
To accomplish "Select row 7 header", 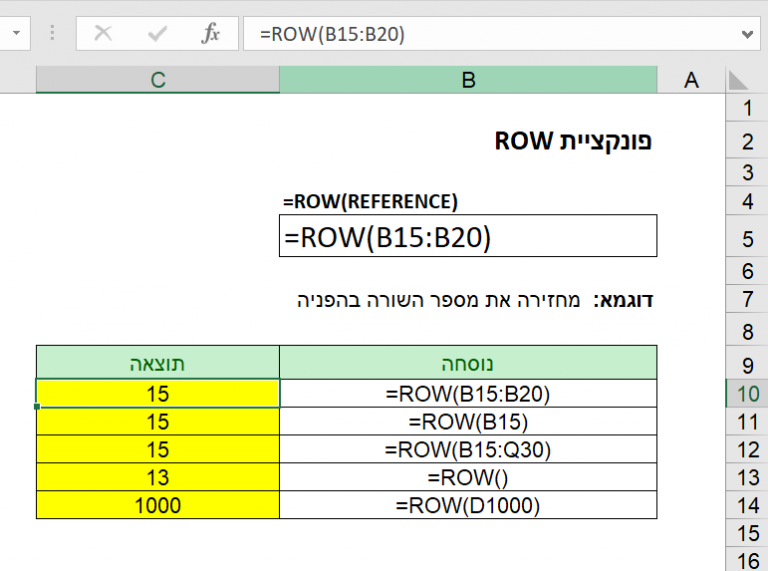I will point(747,299).
